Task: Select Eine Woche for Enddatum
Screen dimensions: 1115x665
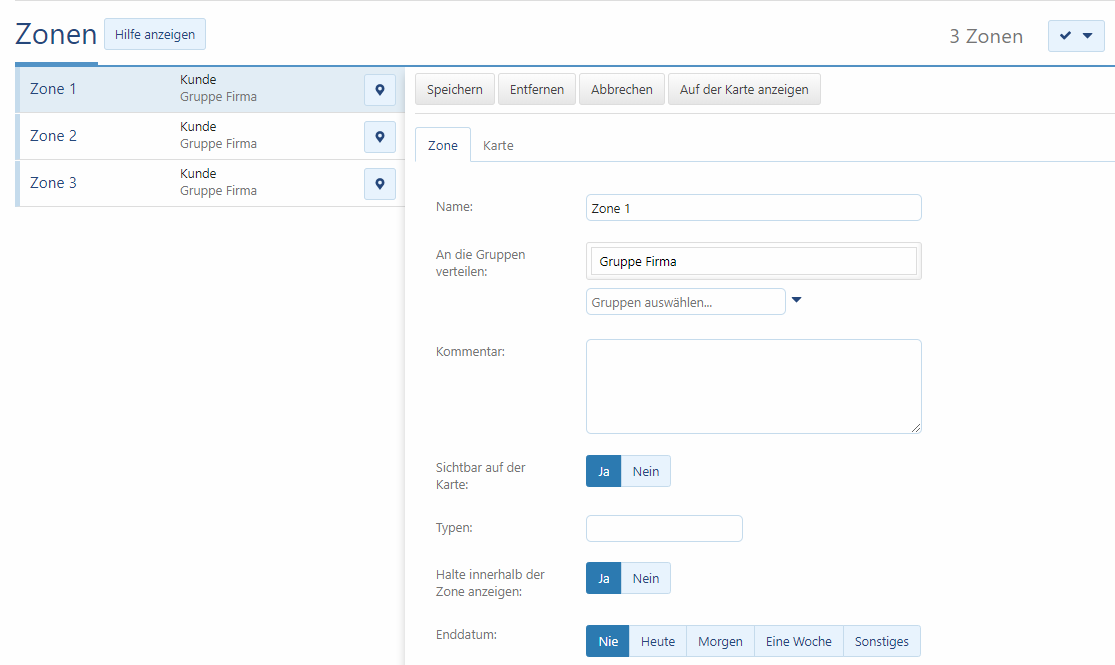Action: (x=798, y=641)
